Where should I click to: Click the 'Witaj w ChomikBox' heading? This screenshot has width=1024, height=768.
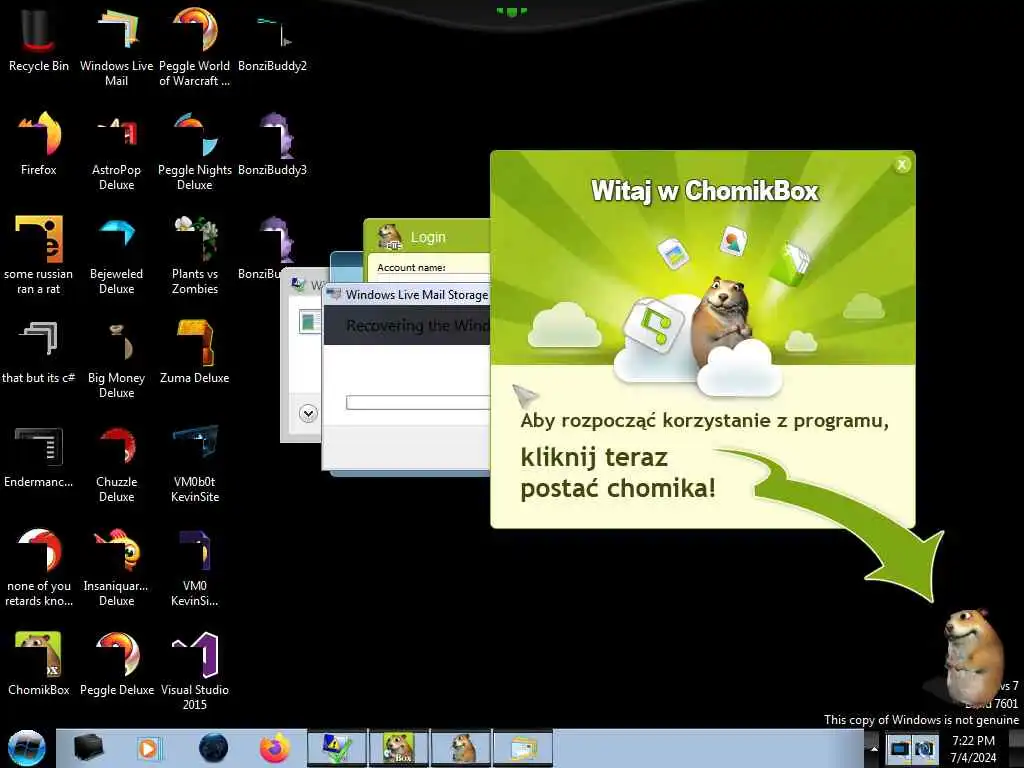click(x=705, y=191)
